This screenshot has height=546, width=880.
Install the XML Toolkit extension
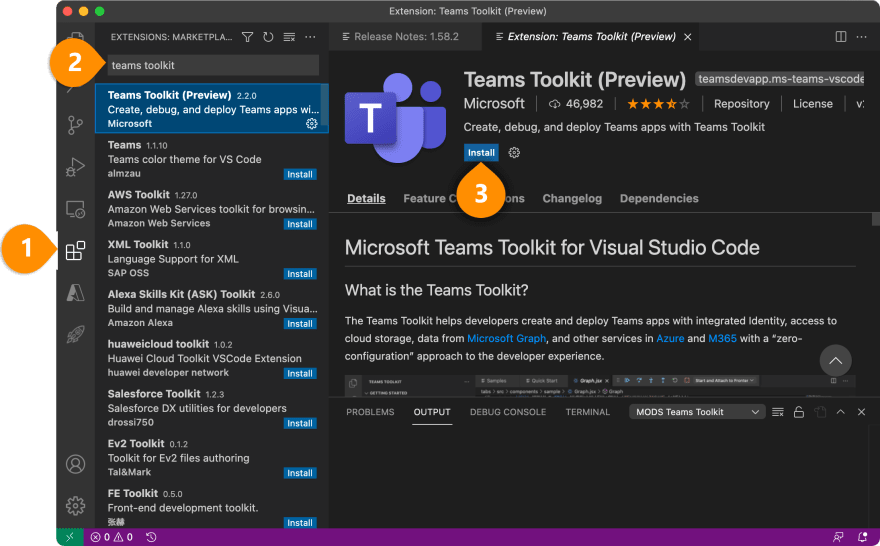tap(300, 274)
